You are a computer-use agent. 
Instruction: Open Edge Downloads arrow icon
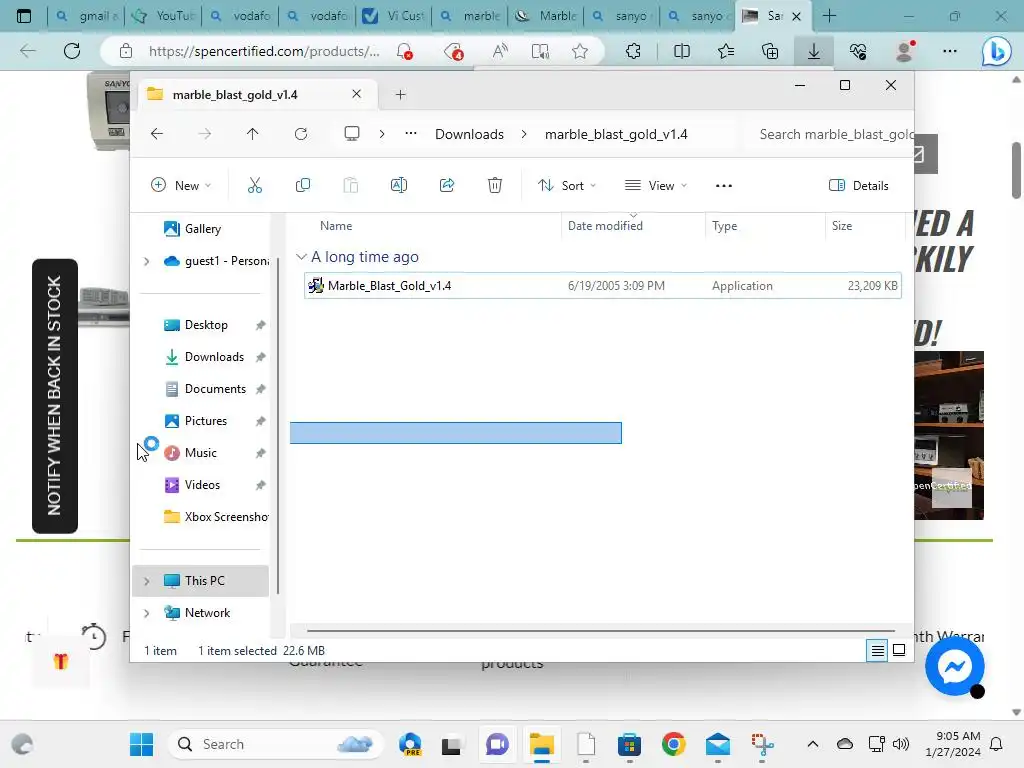point(814,51)
